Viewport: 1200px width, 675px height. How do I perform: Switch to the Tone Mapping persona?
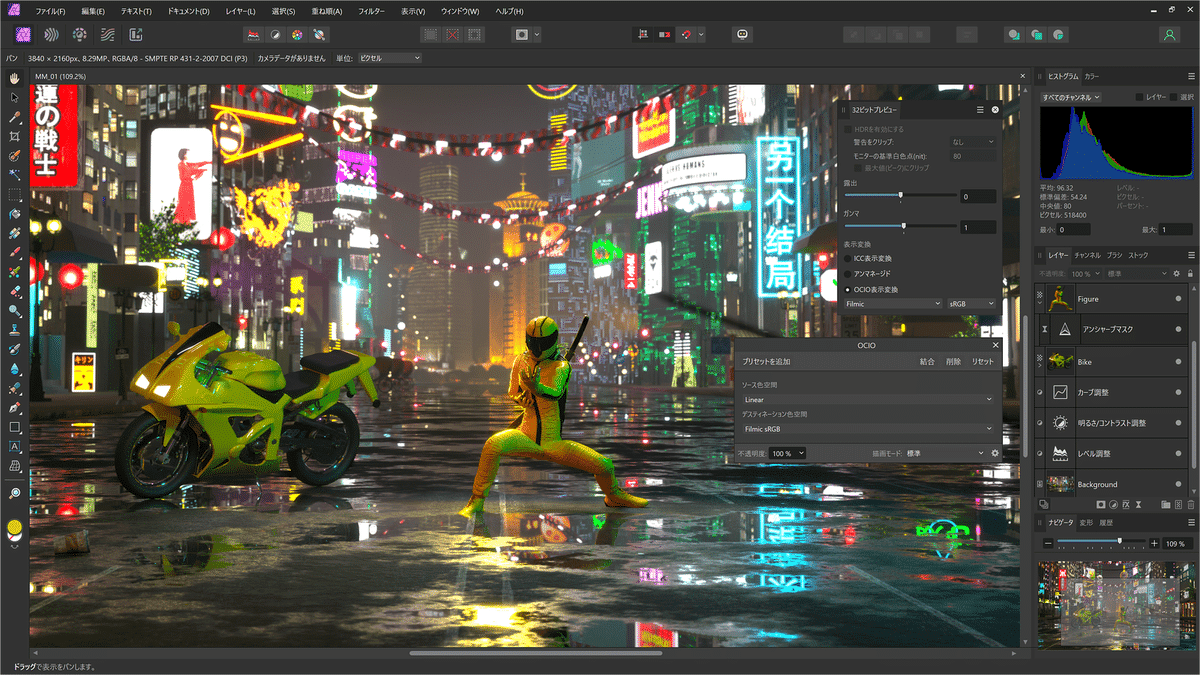pyautogui.click(x=107, y=34)
